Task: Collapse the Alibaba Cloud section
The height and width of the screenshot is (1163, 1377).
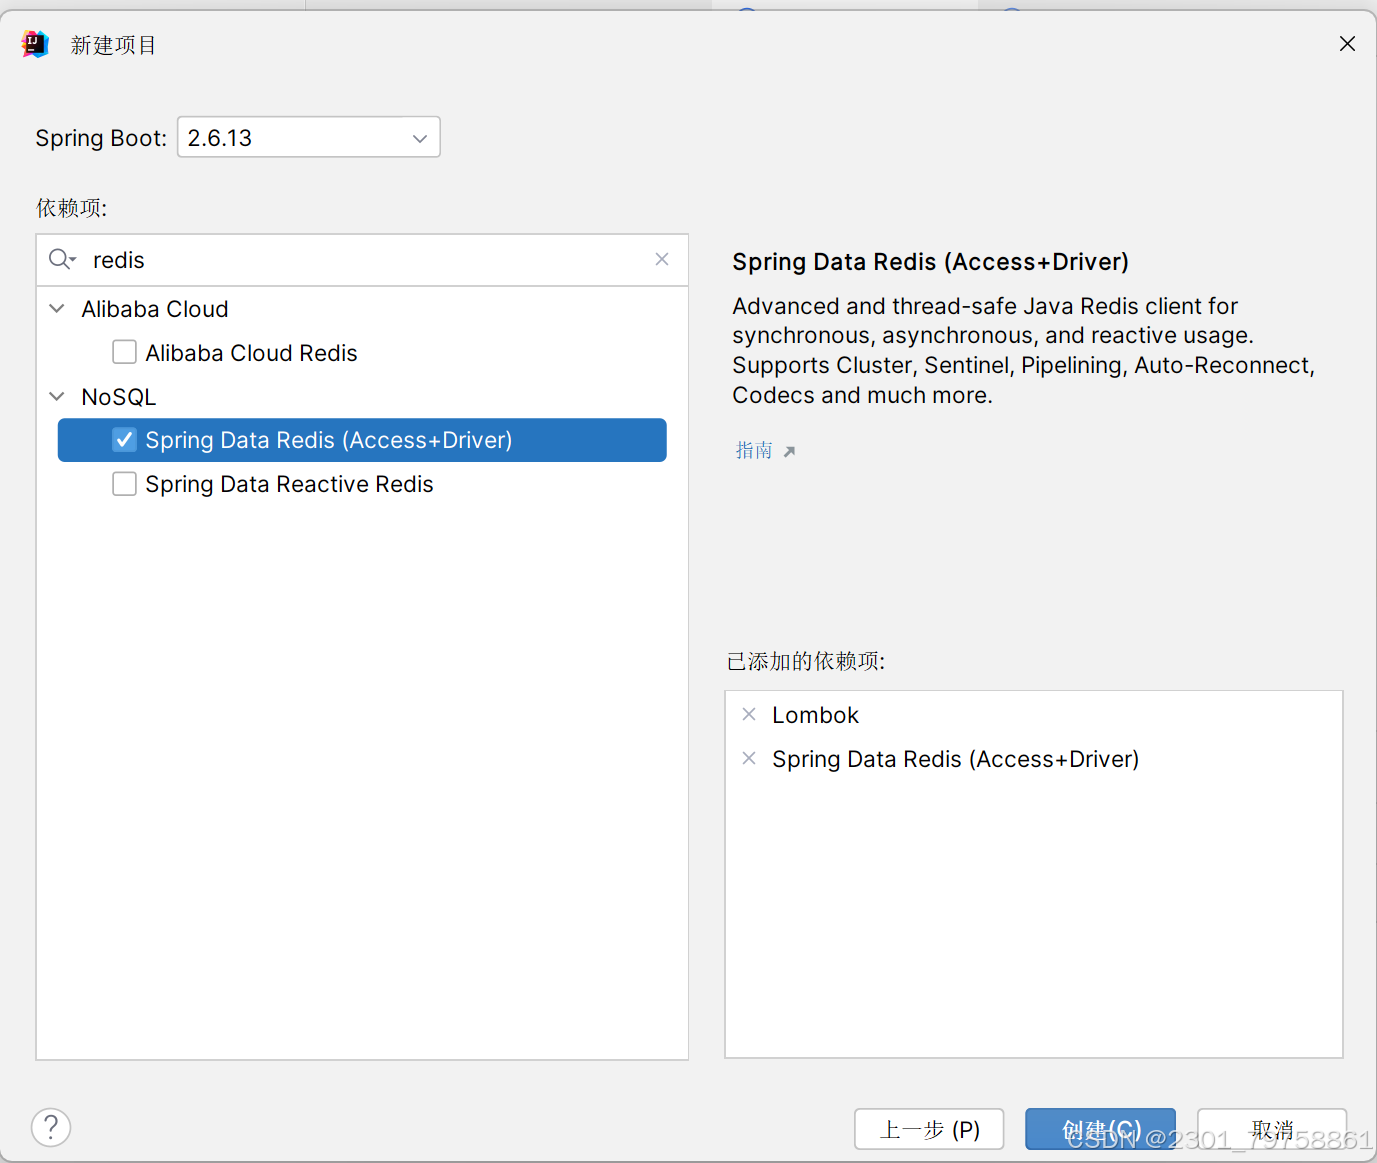Action: 56,308
